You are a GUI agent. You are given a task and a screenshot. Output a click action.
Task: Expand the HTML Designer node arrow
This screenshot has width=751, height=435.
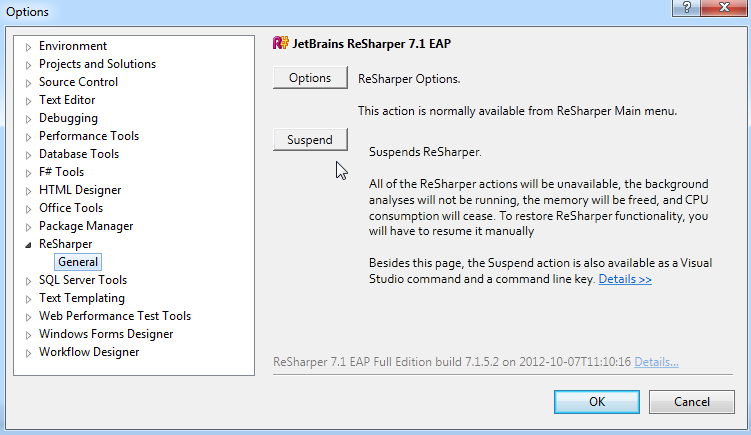[x=28, y=191]
